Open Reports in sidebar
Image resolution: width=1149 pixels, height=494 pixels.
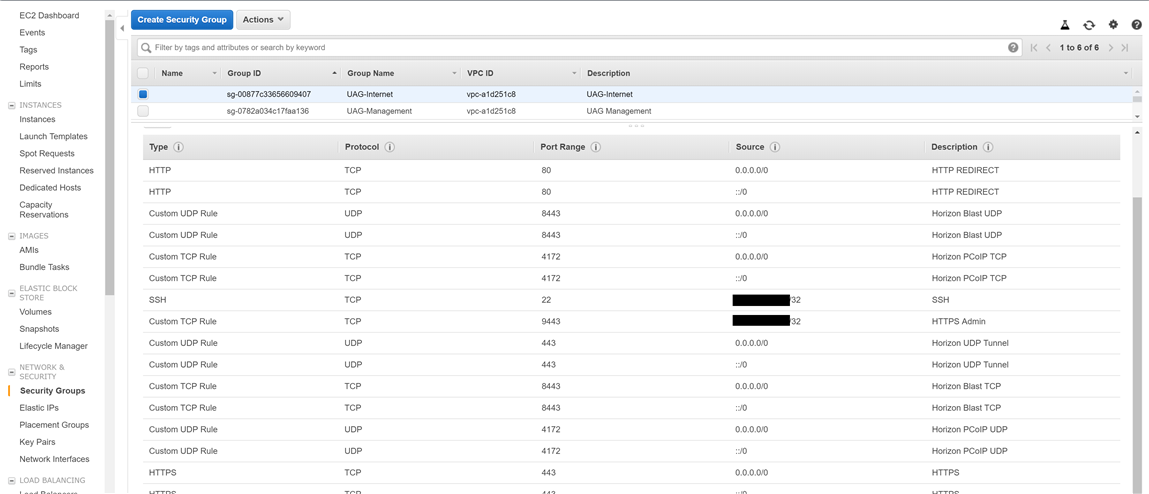tap(34, 67)
